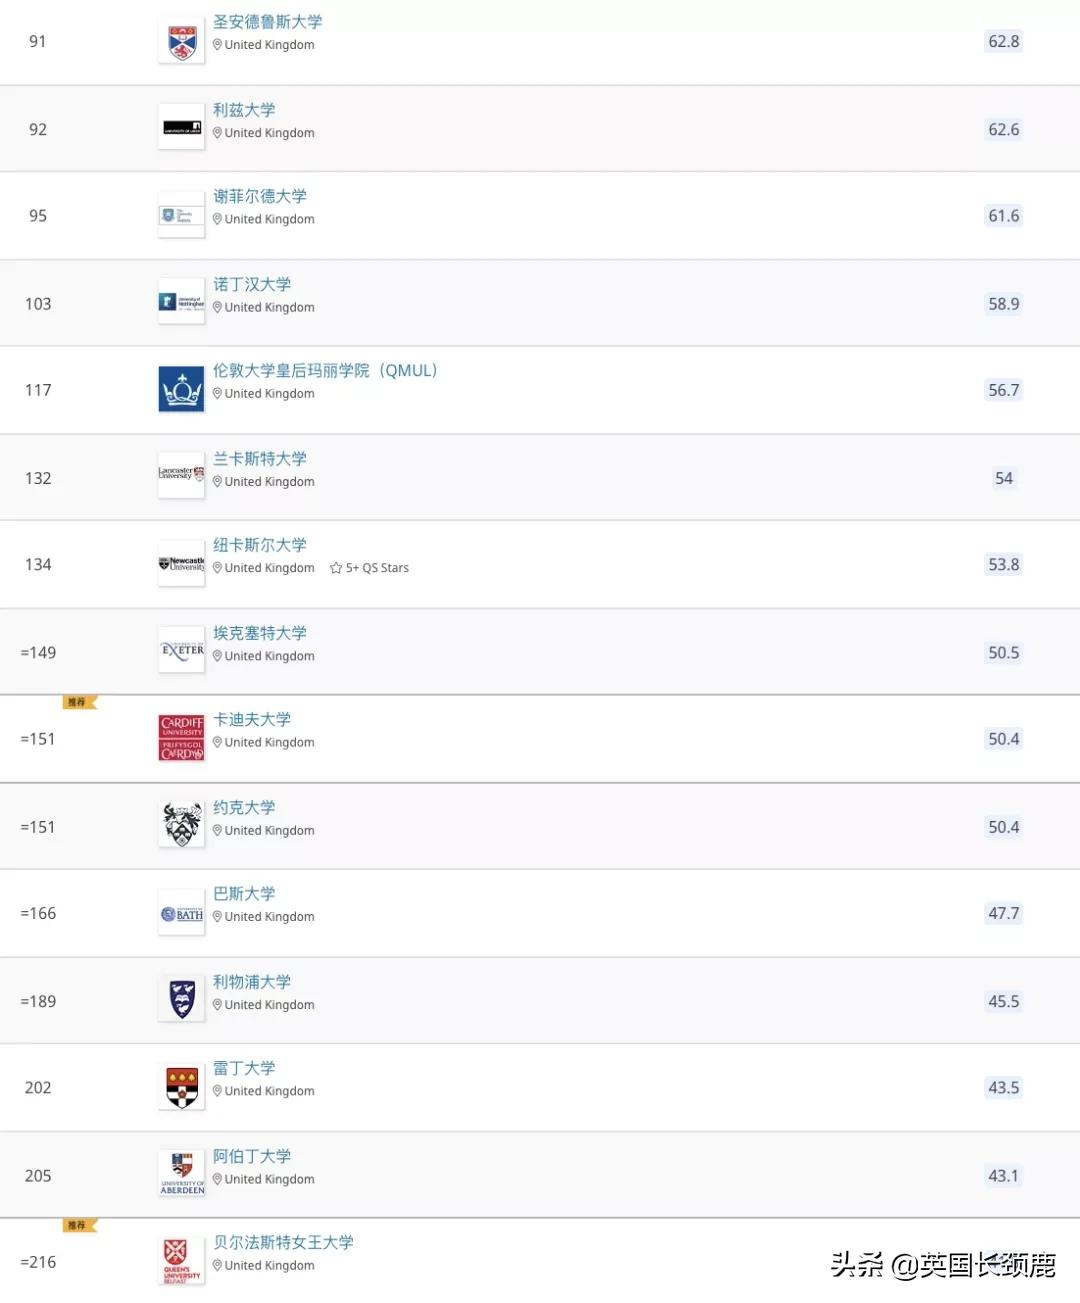Click the University of Leeds logo

(181, 128)
